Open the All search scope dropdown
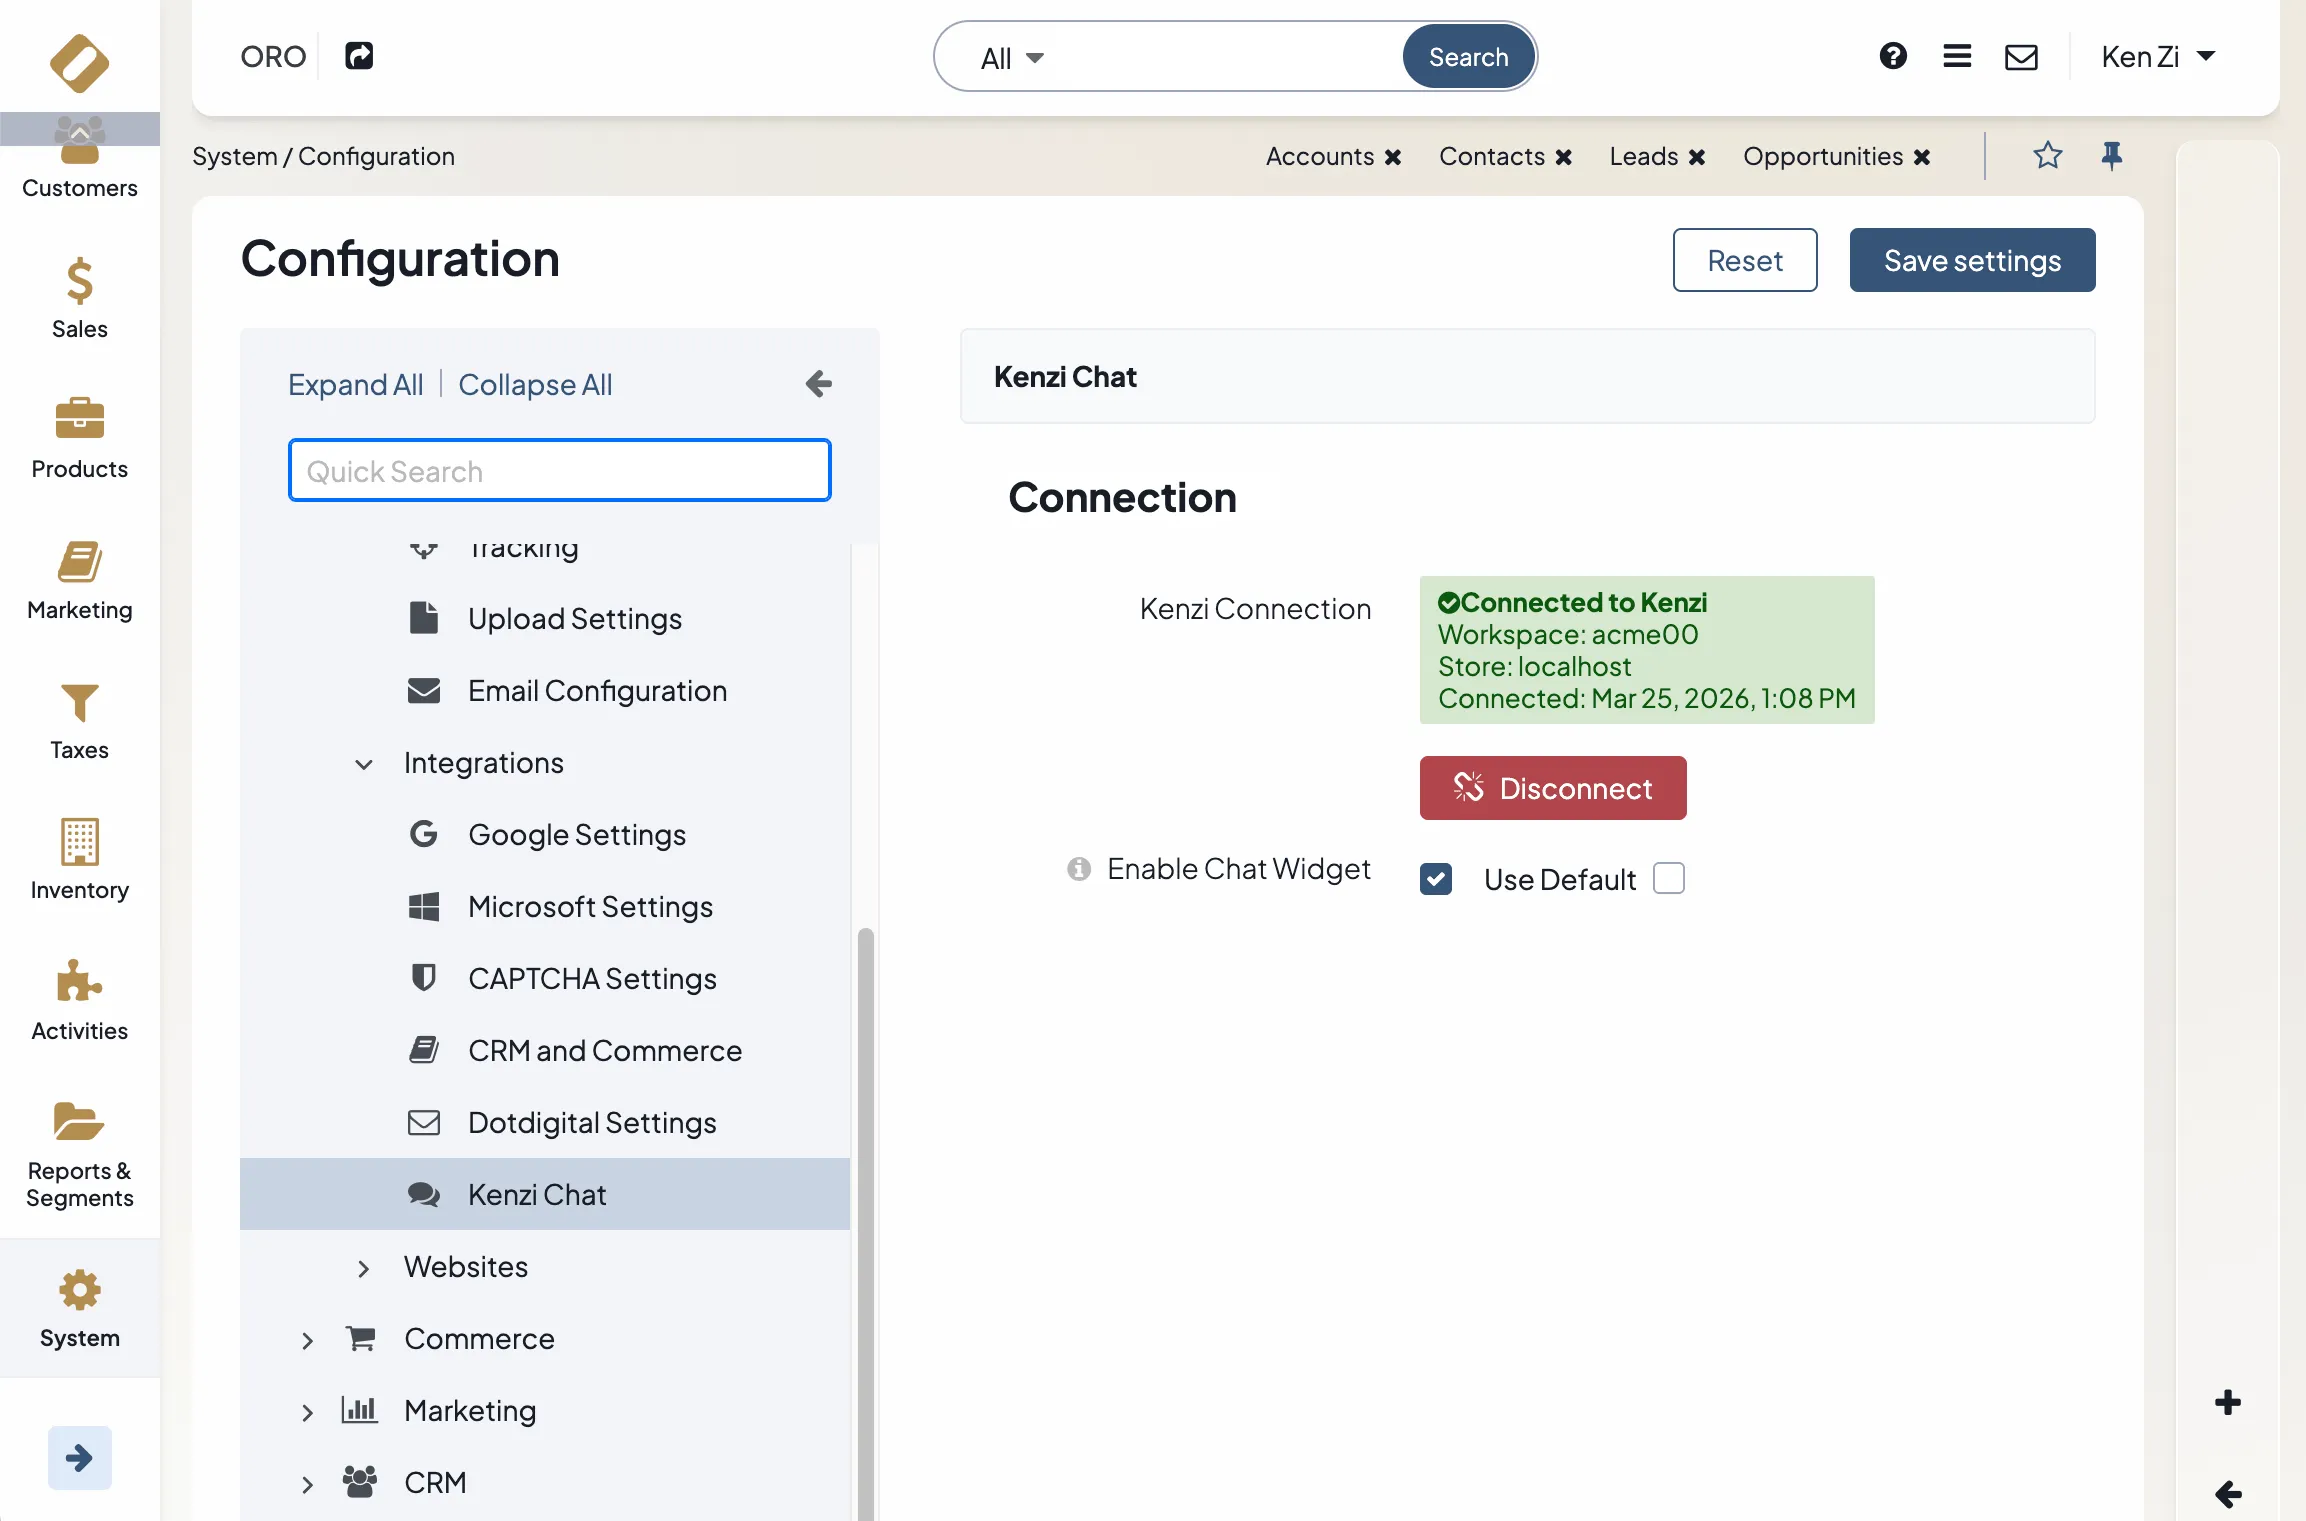 (1011, 58)
